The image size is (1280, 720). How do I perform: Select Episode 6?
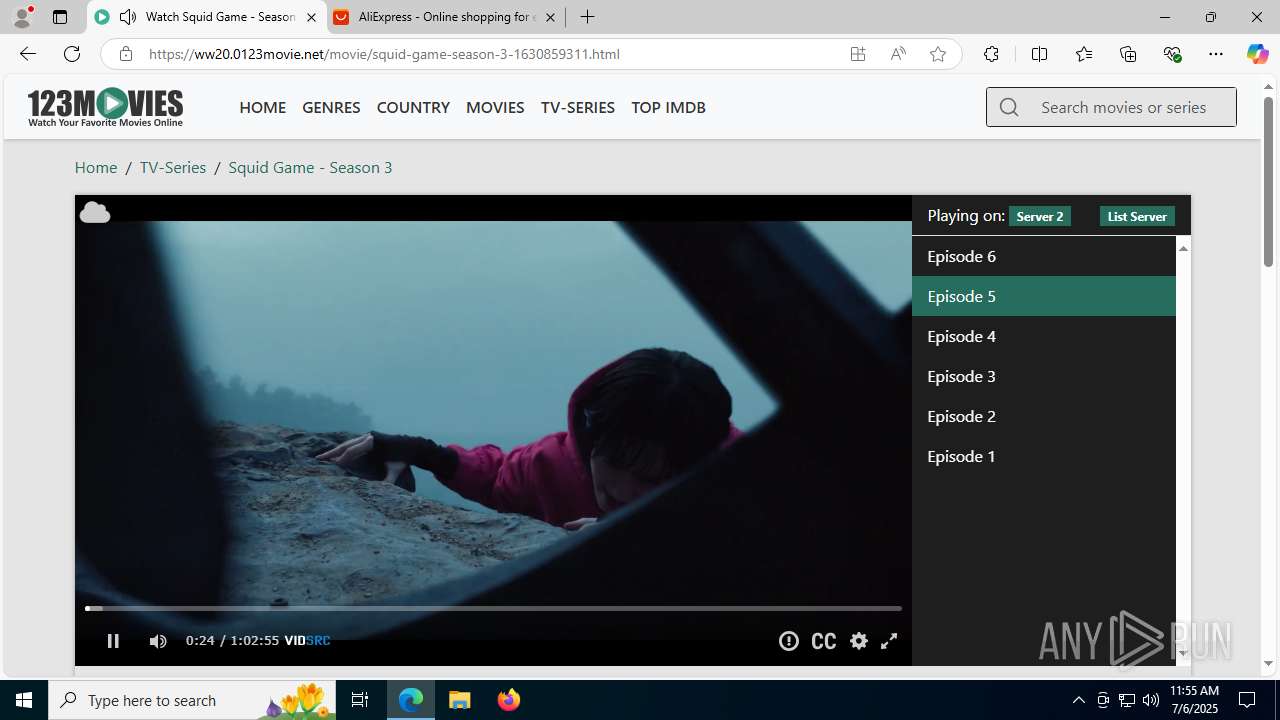click(x=1043, y=256)
